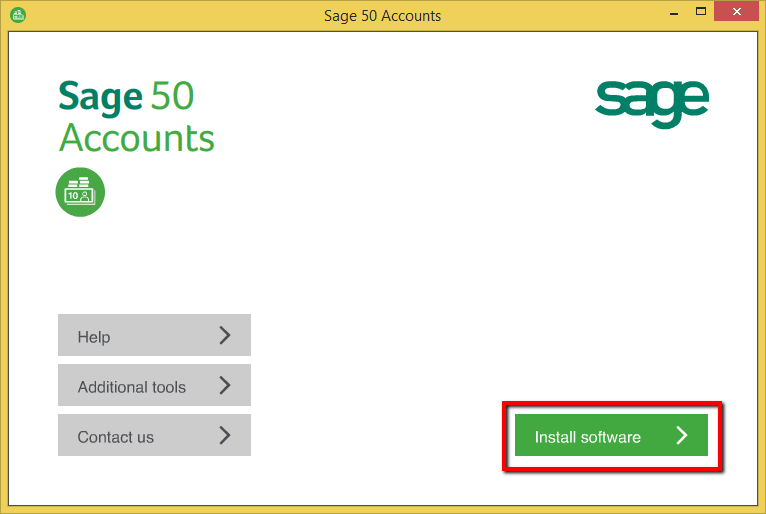Select the Contact us button
The image size is (766, 514).
click(154, 435)
